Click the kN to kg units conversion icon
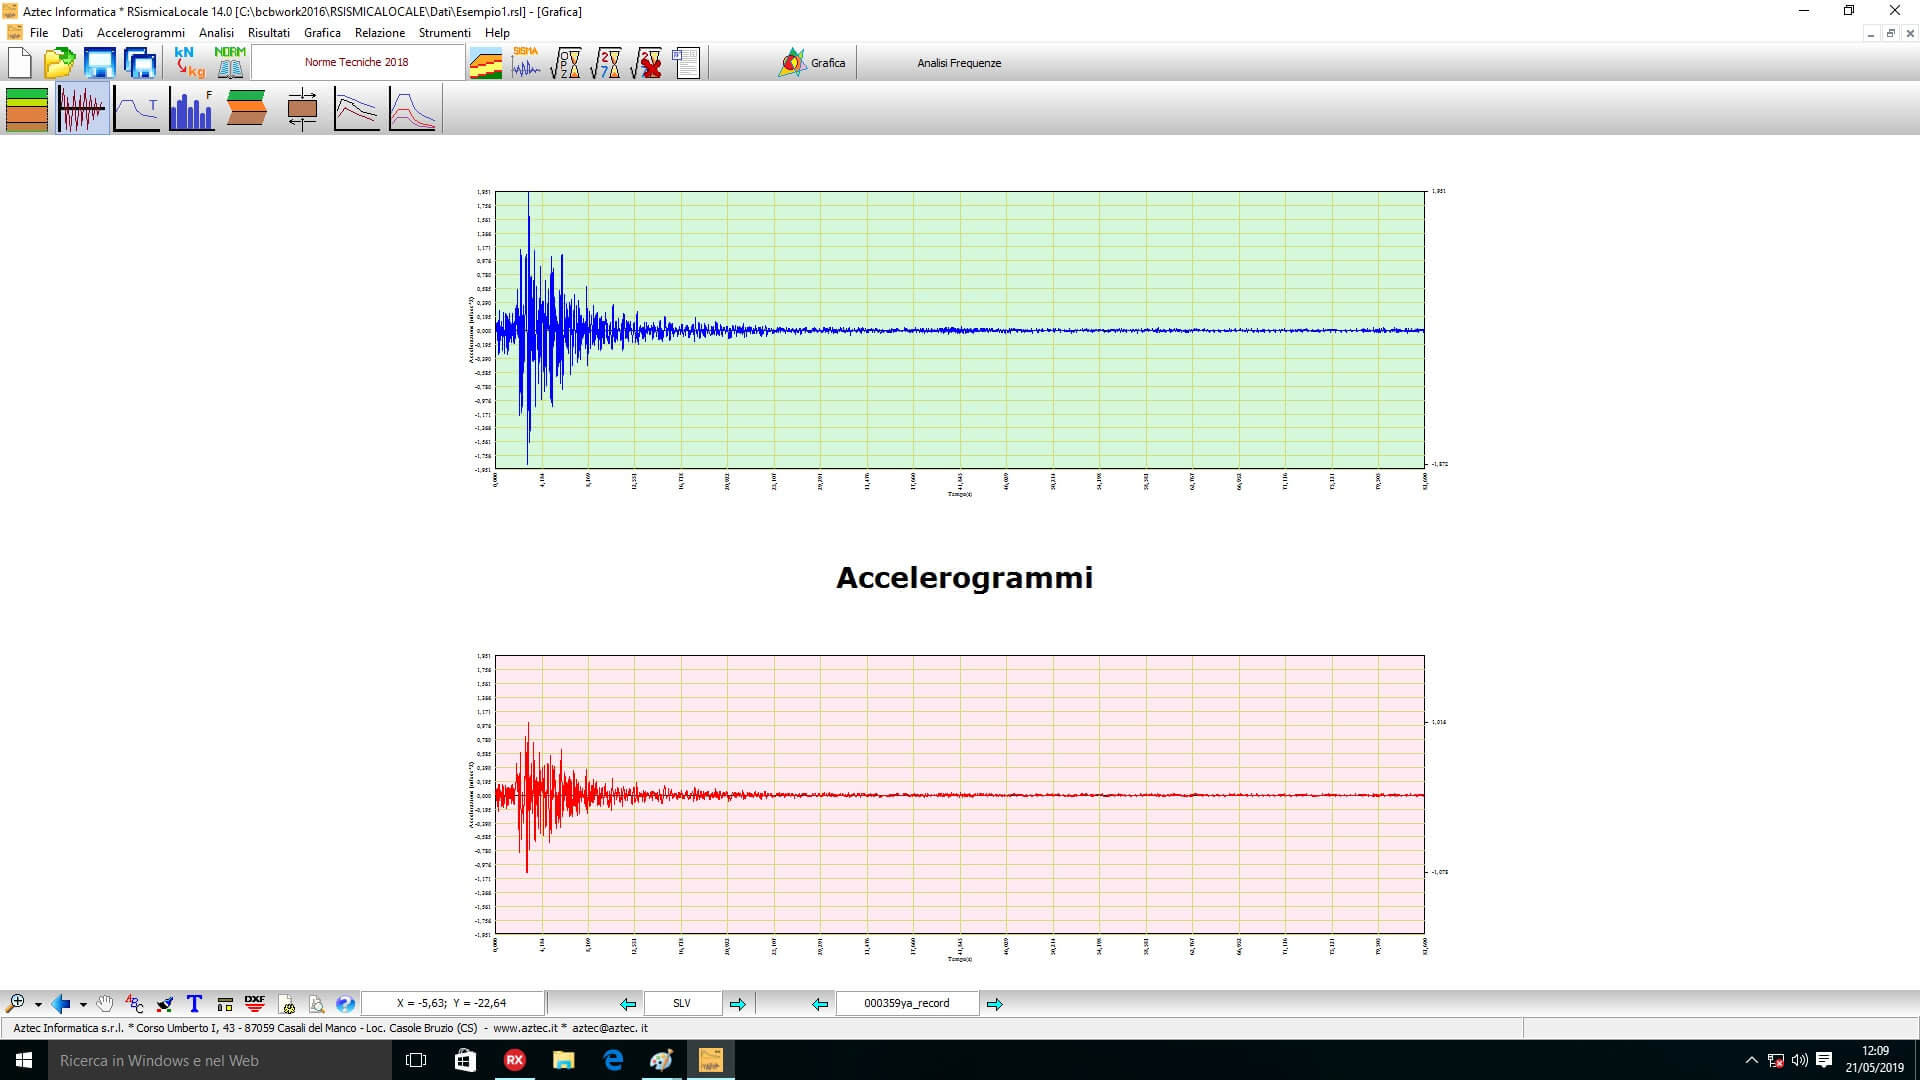 (188, 62)
